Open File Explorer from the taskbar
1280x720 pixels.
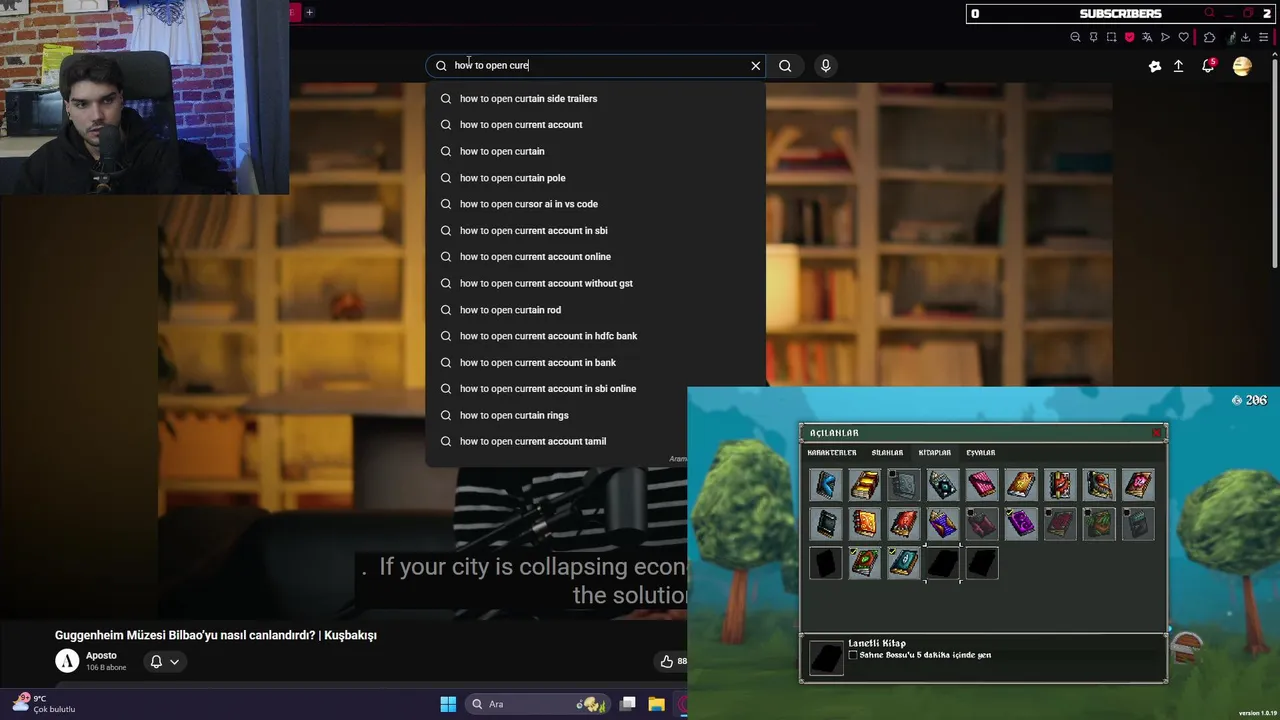point(656,704)
